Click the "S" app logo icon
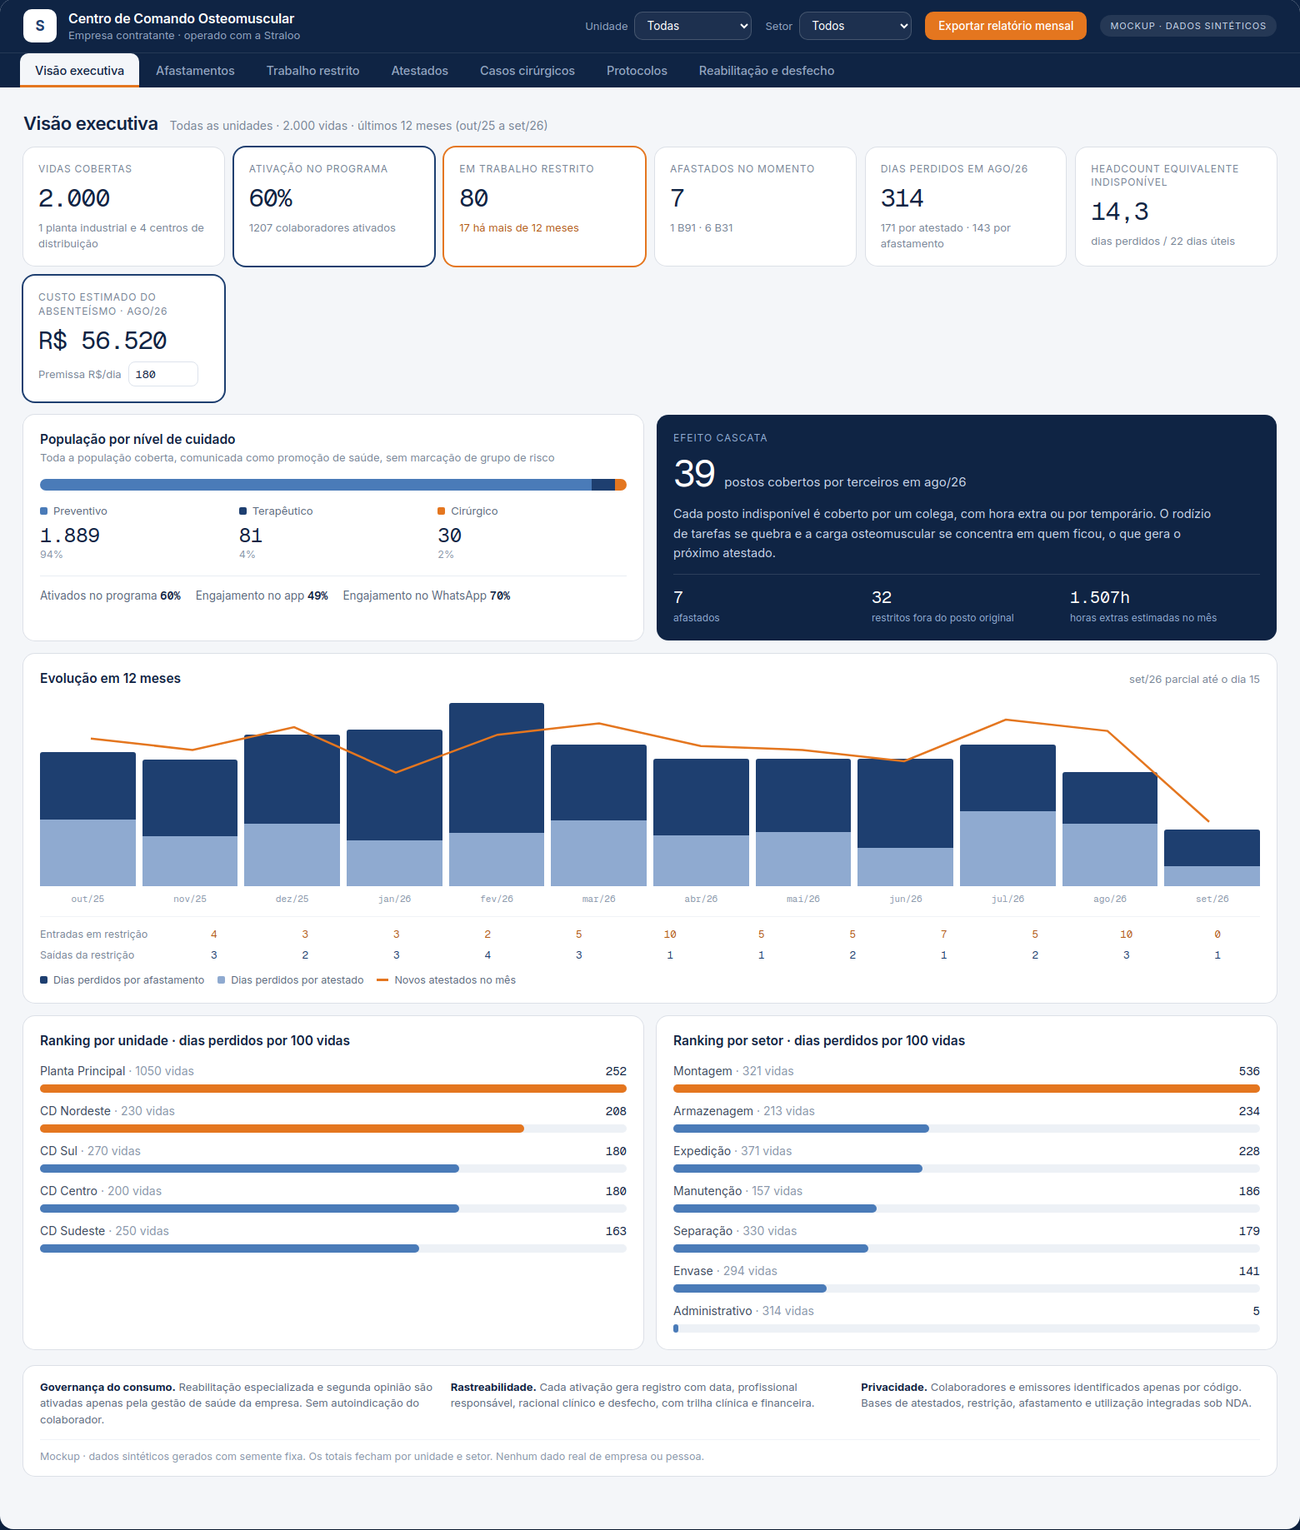The height and width of the screenshot is (1530, 1300). tap(40, 26)
